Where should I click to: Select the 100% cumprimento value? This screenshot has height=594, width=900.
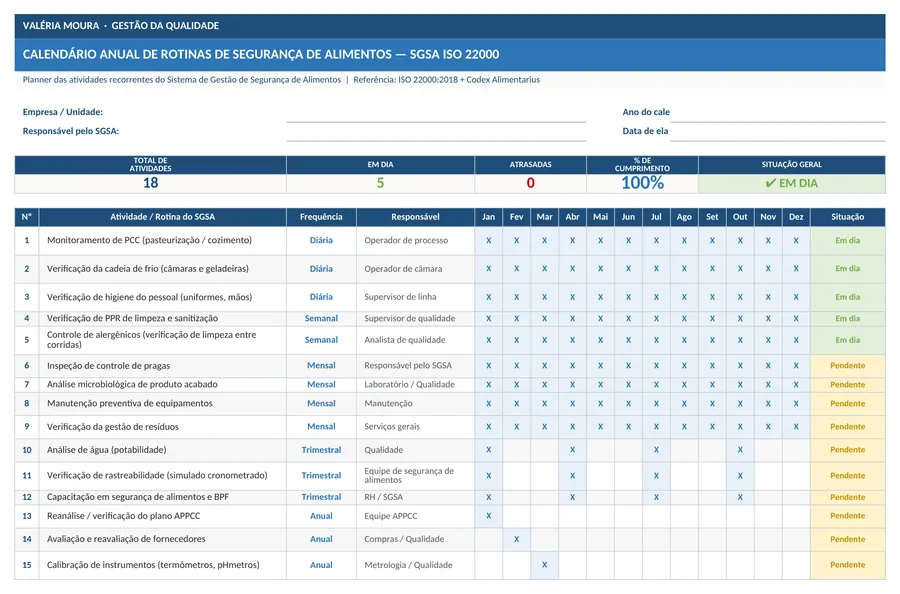click(642, 183)
